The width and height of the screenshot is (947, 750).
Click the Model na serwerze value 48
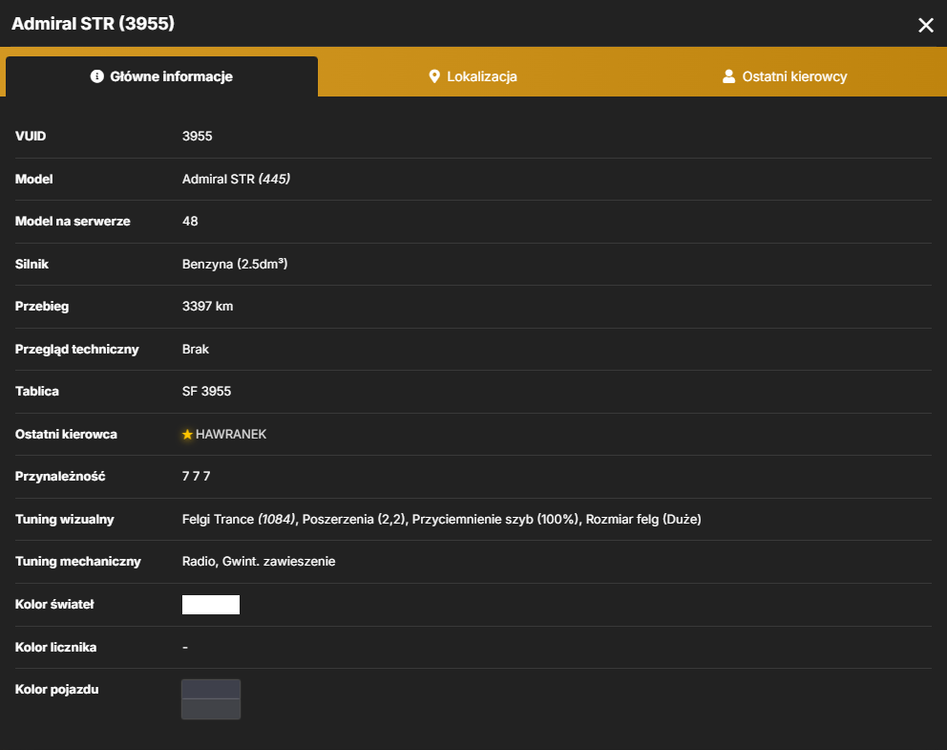190,221
